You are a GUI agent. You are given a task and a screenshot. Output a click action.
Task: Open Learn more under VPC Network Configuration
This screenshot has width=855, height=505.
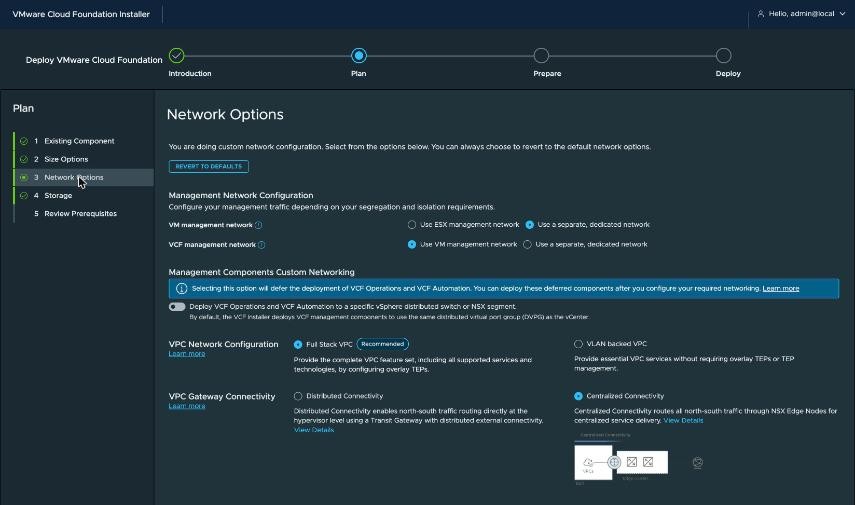tap(187, 353)
